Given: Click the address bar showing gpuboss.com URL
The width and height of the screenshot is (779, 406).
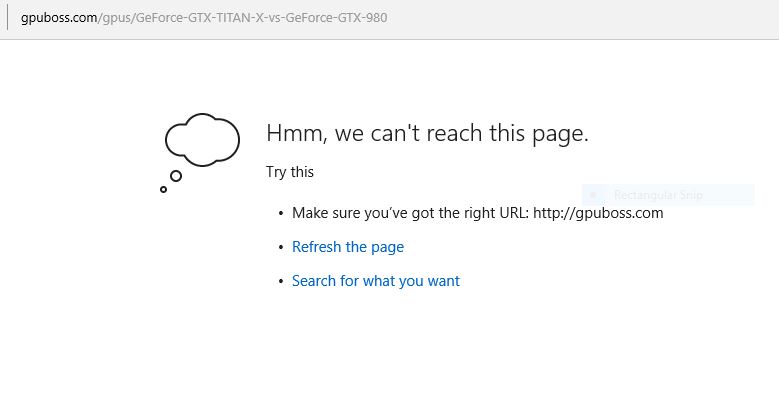Looking at the screenshot, I should coord(204,18).
